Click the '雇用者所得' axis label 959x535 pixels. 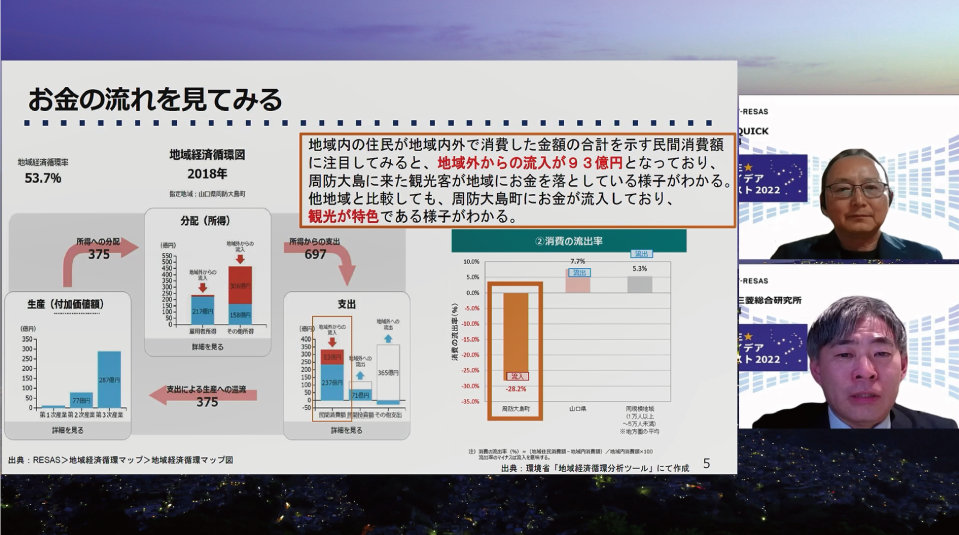pyautogui.click(x=202, y=331)
